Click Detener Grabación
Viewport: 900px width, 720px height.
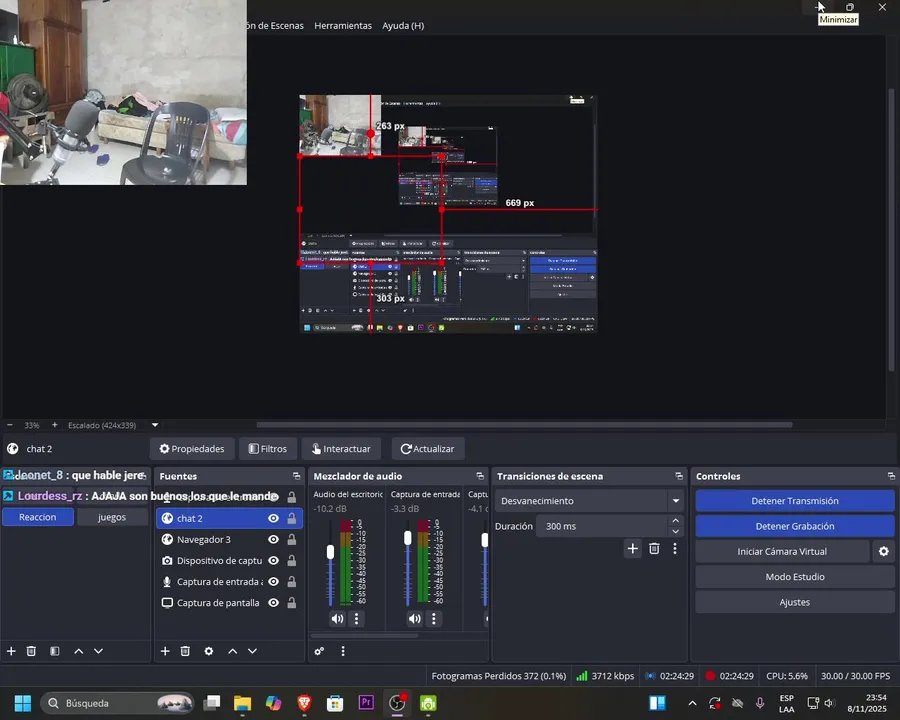click(794, 526)
